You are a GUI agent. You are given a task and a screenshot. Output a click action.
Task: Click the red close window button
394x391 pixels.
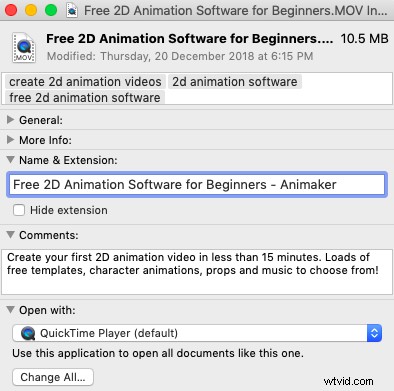[11, 10]
